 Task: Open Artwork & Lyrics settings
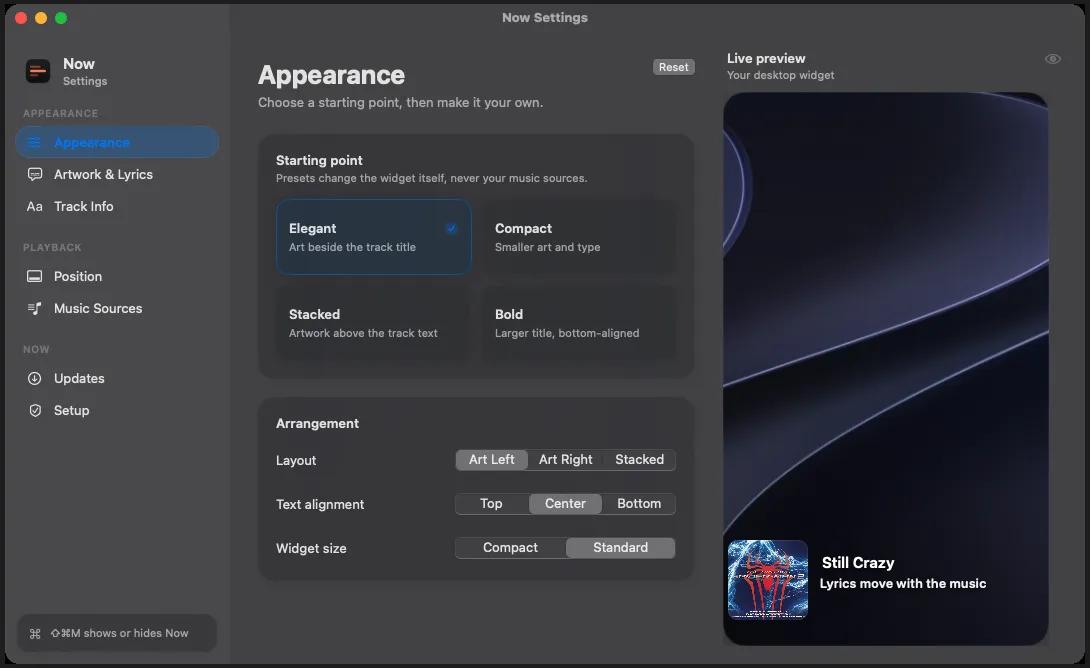click(x=117, y=174)
